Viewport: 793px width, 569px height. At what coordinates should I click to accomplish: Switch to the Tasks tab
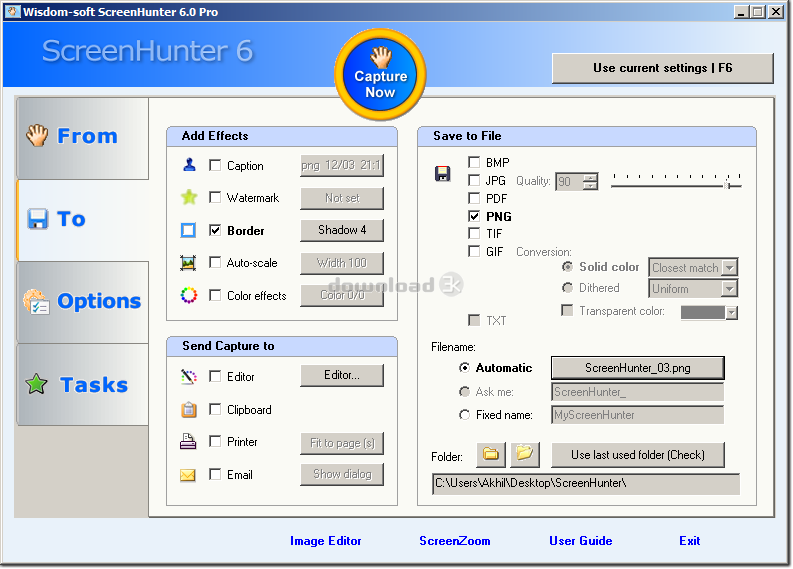[x=82, y=384]
